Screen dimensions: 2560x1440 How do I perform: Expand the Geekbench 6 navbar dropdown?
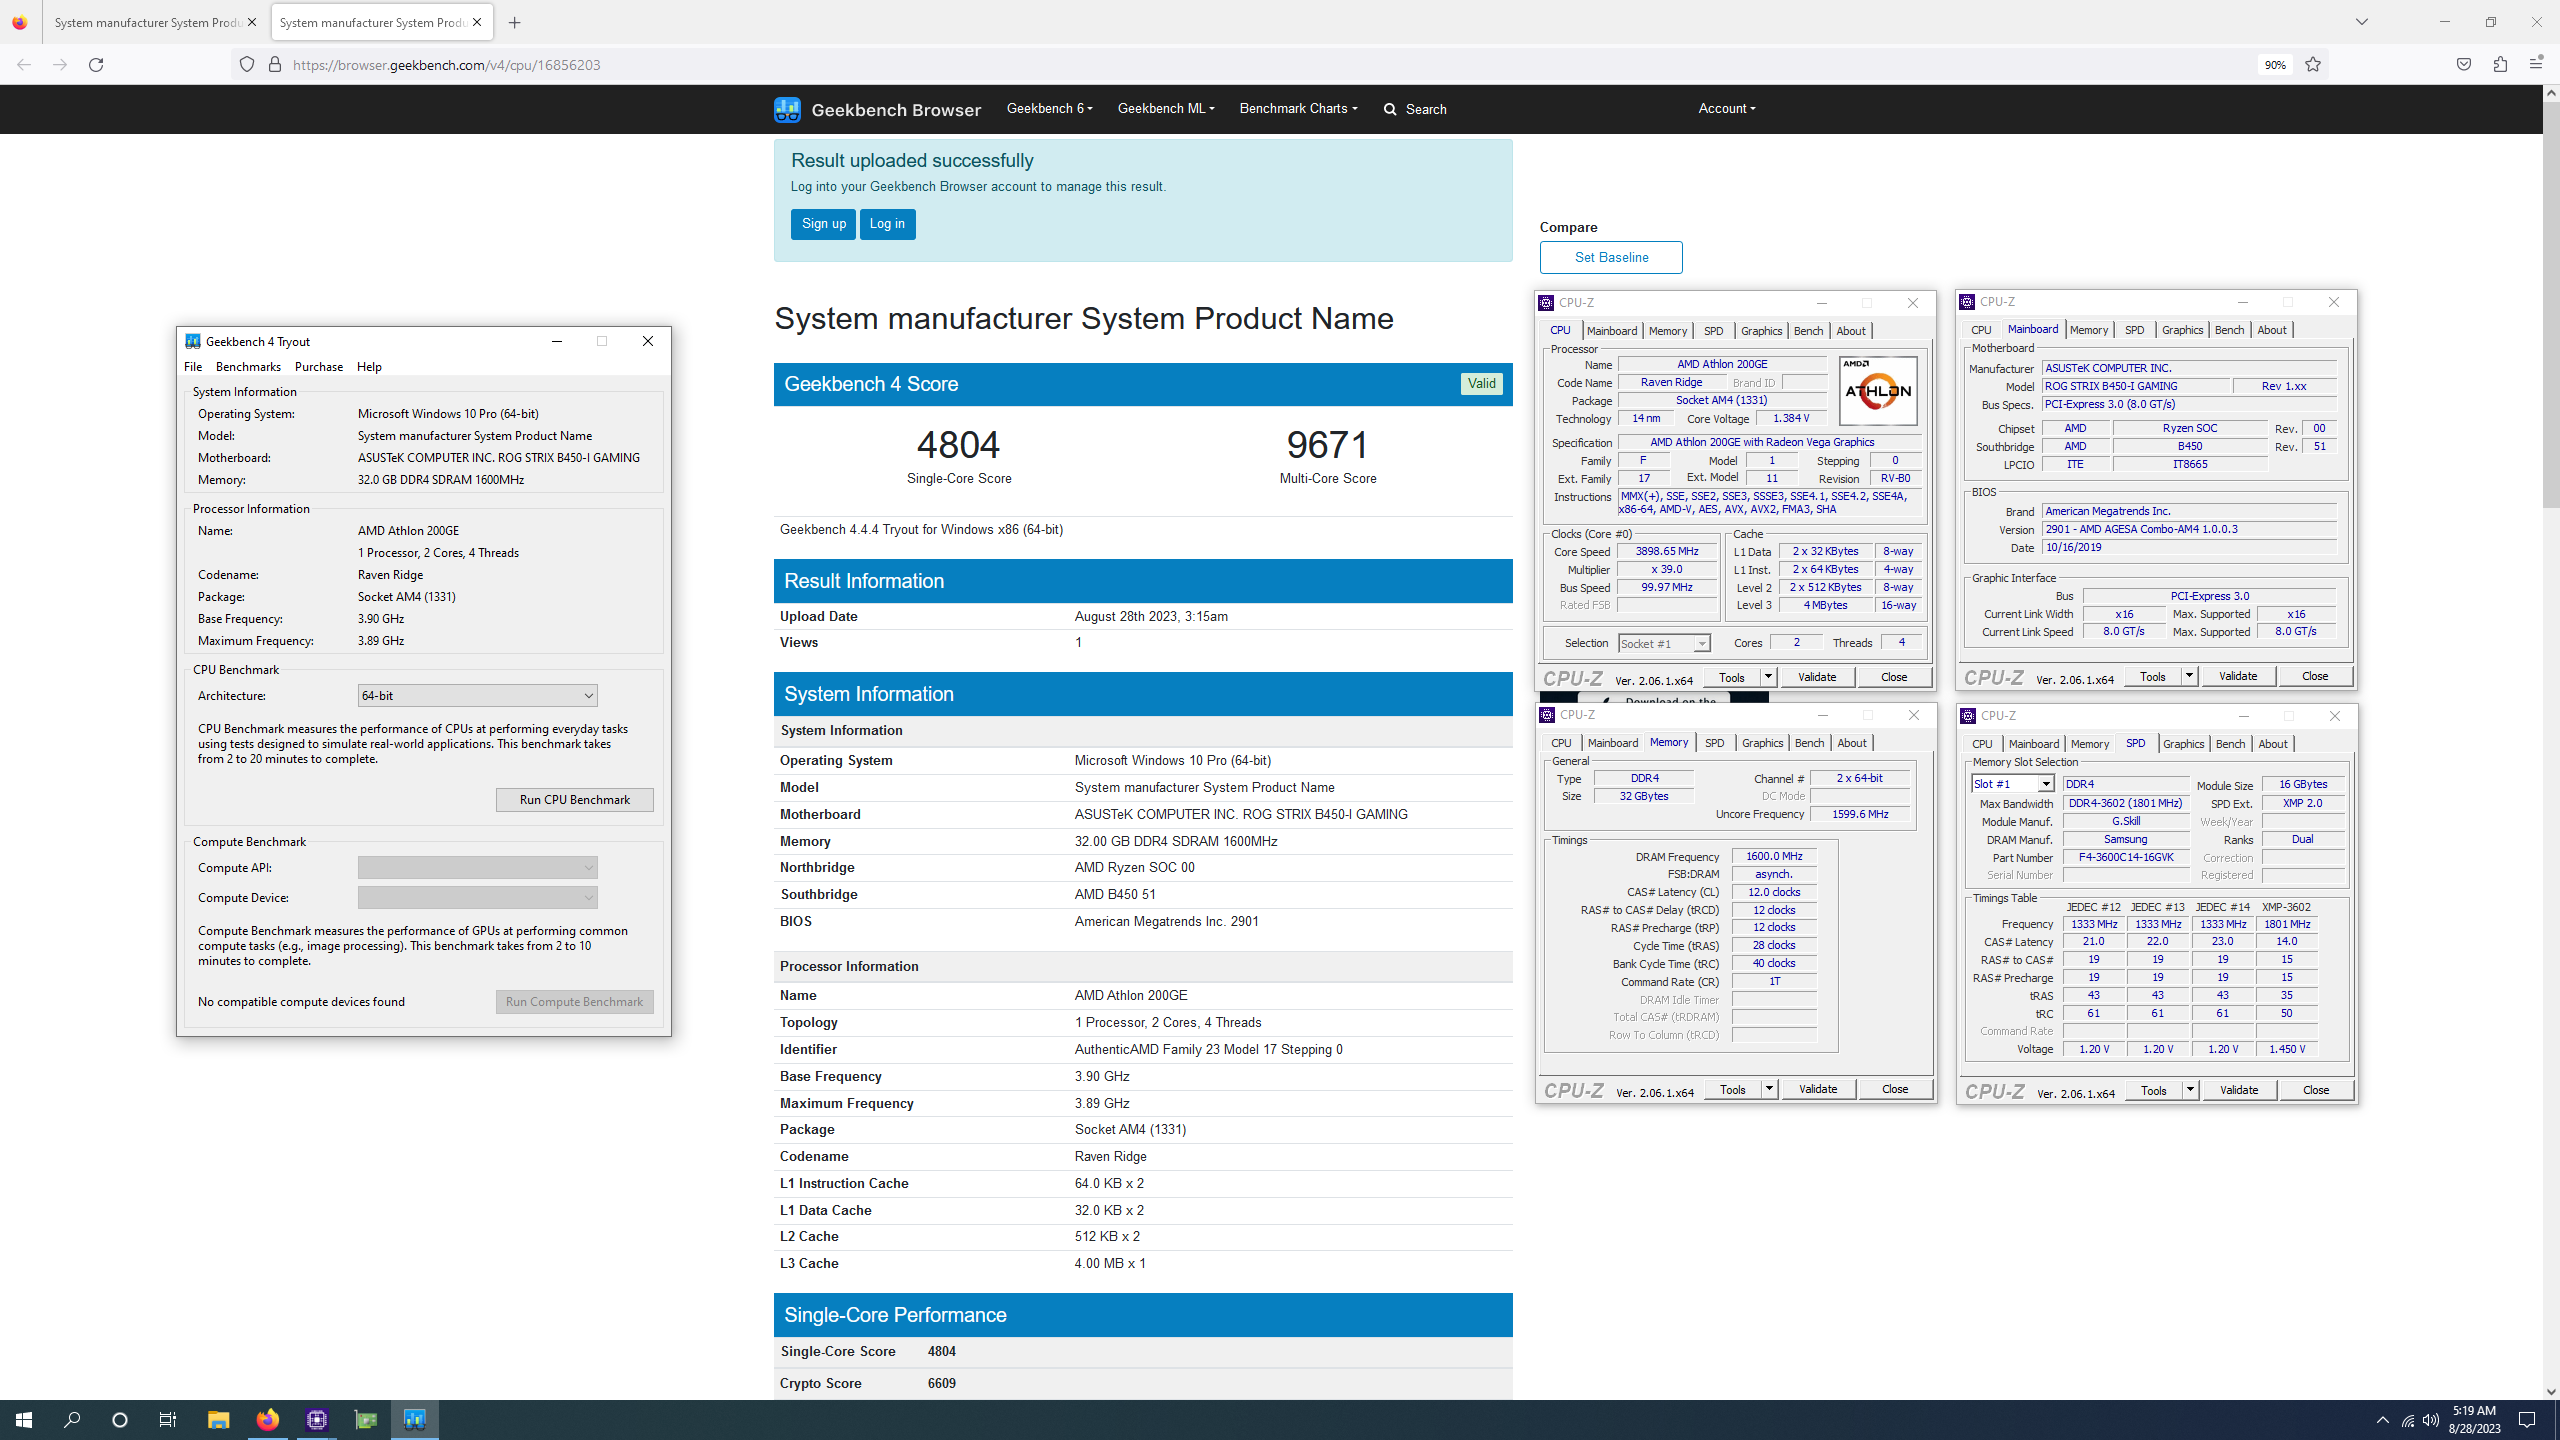[x=1049, y=108]
